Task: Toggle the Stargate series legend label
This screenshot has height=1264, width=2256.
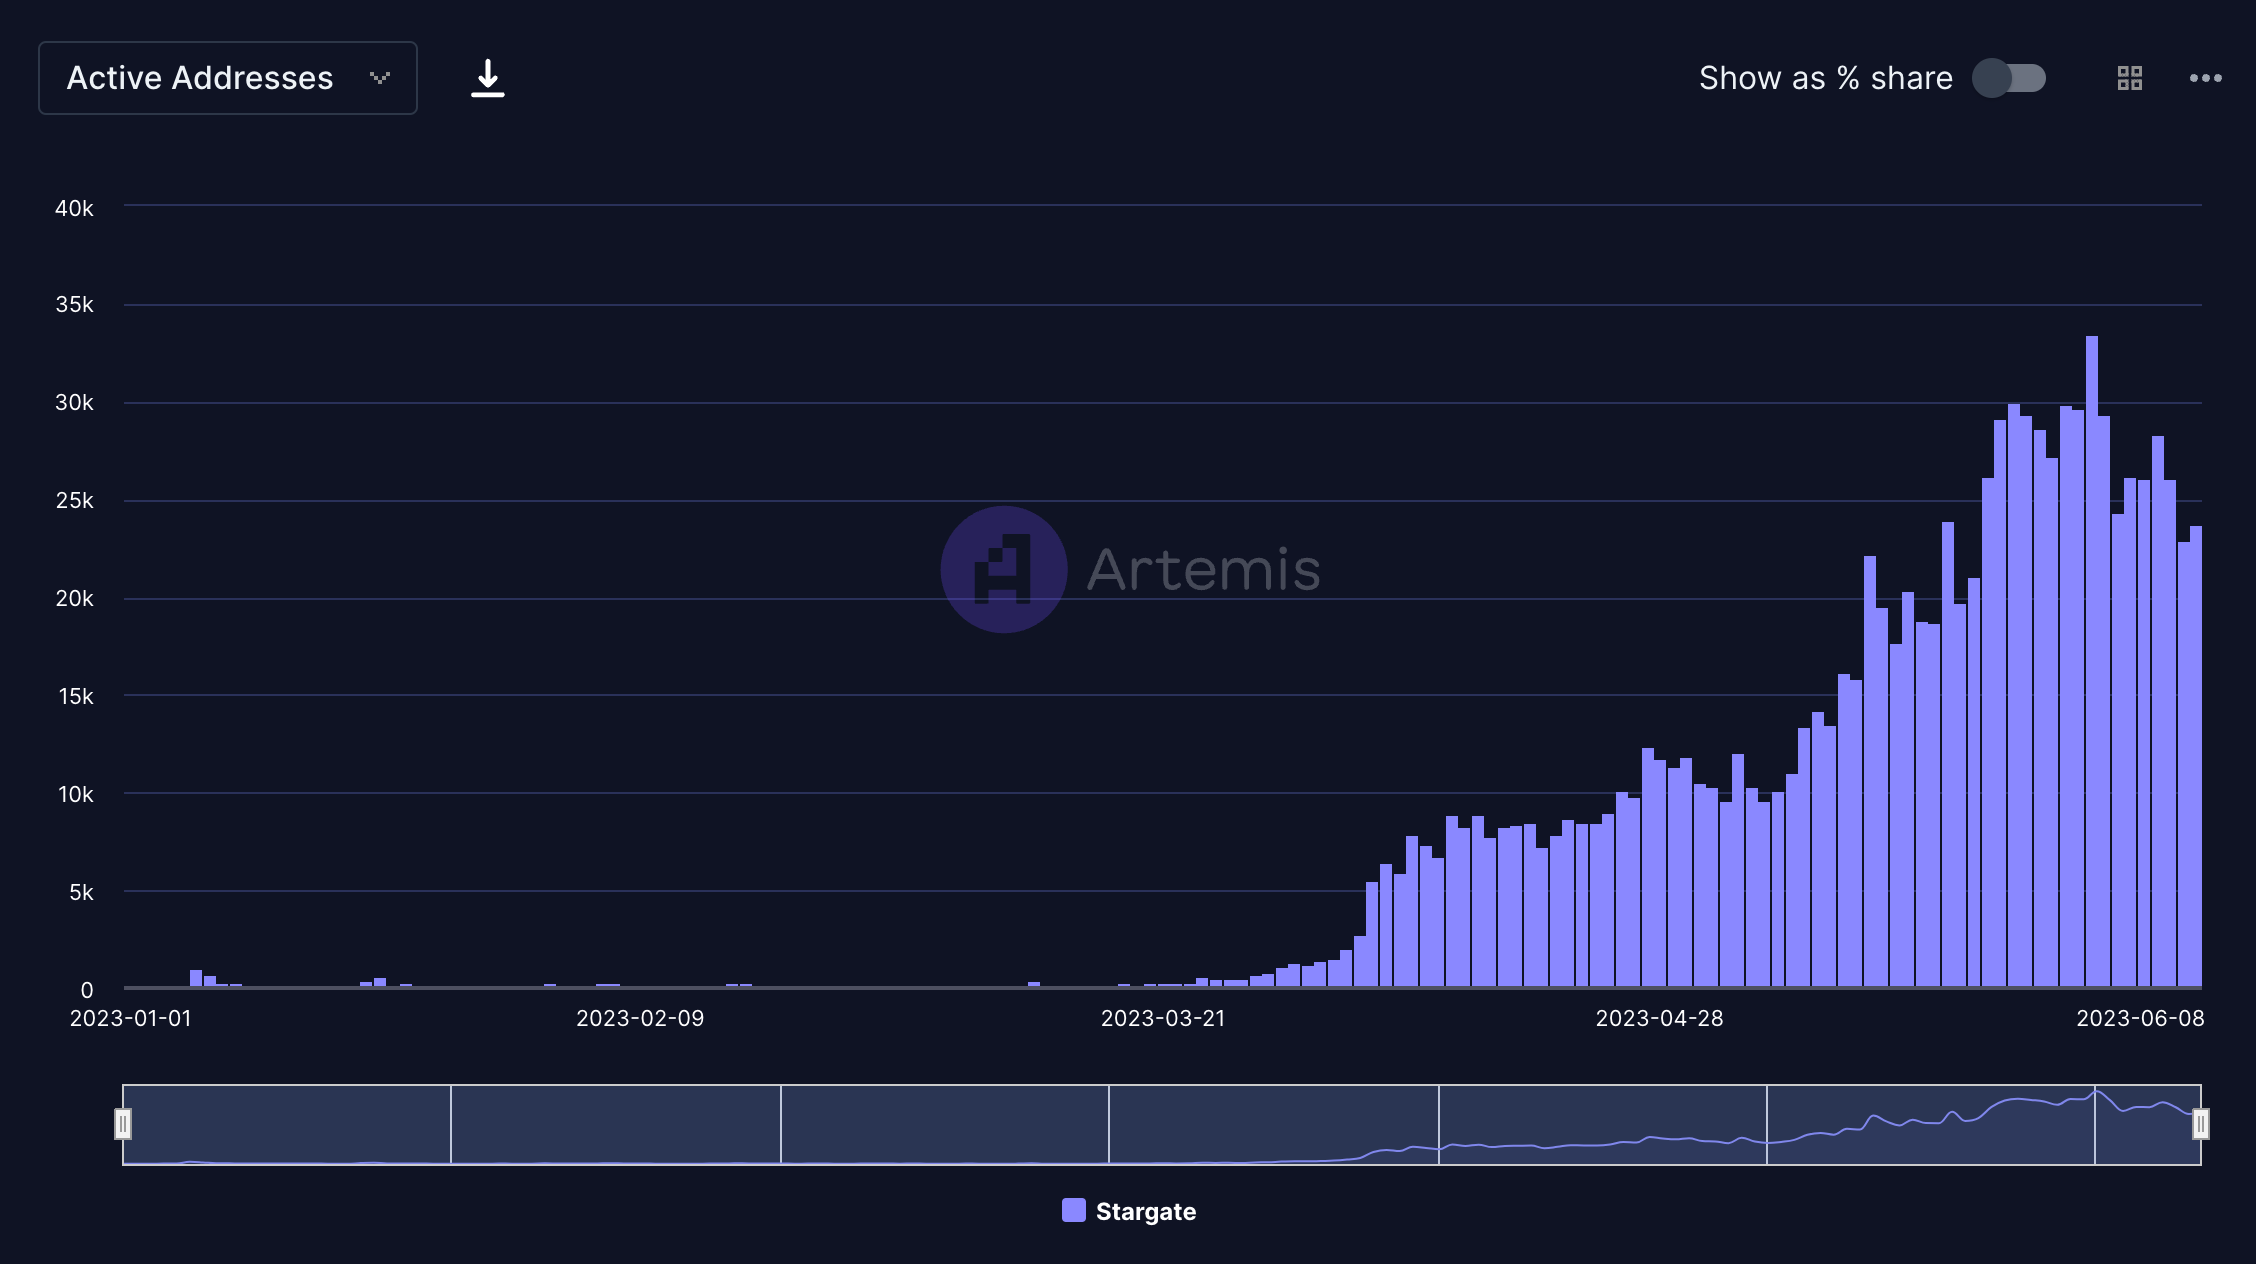Action: coord(1145,1211)
